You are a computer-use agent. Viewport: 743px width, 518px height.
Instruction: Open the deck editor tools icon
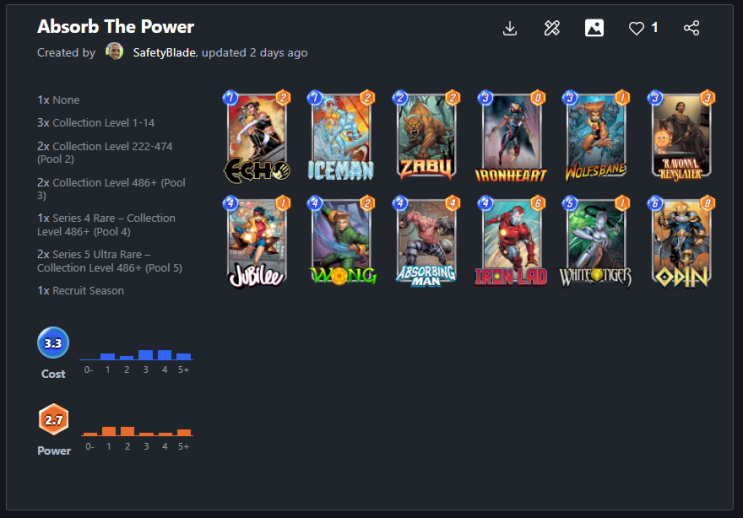pyautogui.click(x=552, y=28)
